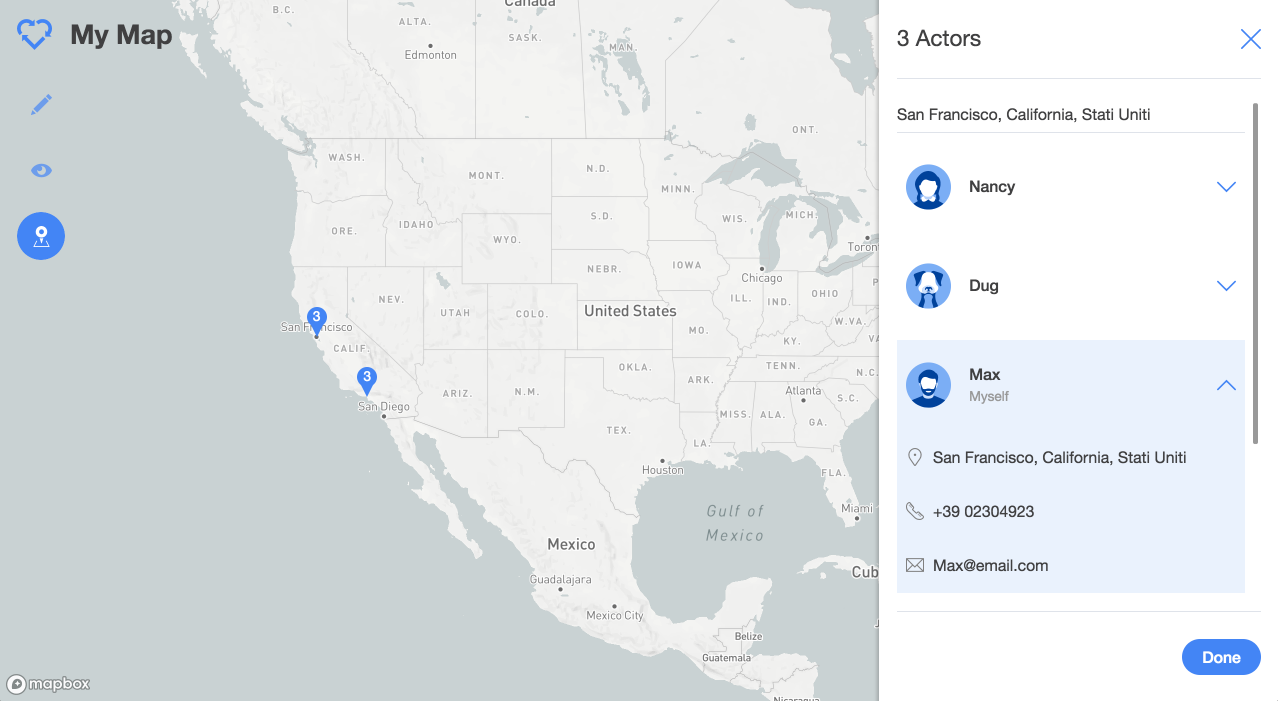Click the location pin icon beside Max's address
This screenshot has width=1278, height=702.
[x=914, y=457]
